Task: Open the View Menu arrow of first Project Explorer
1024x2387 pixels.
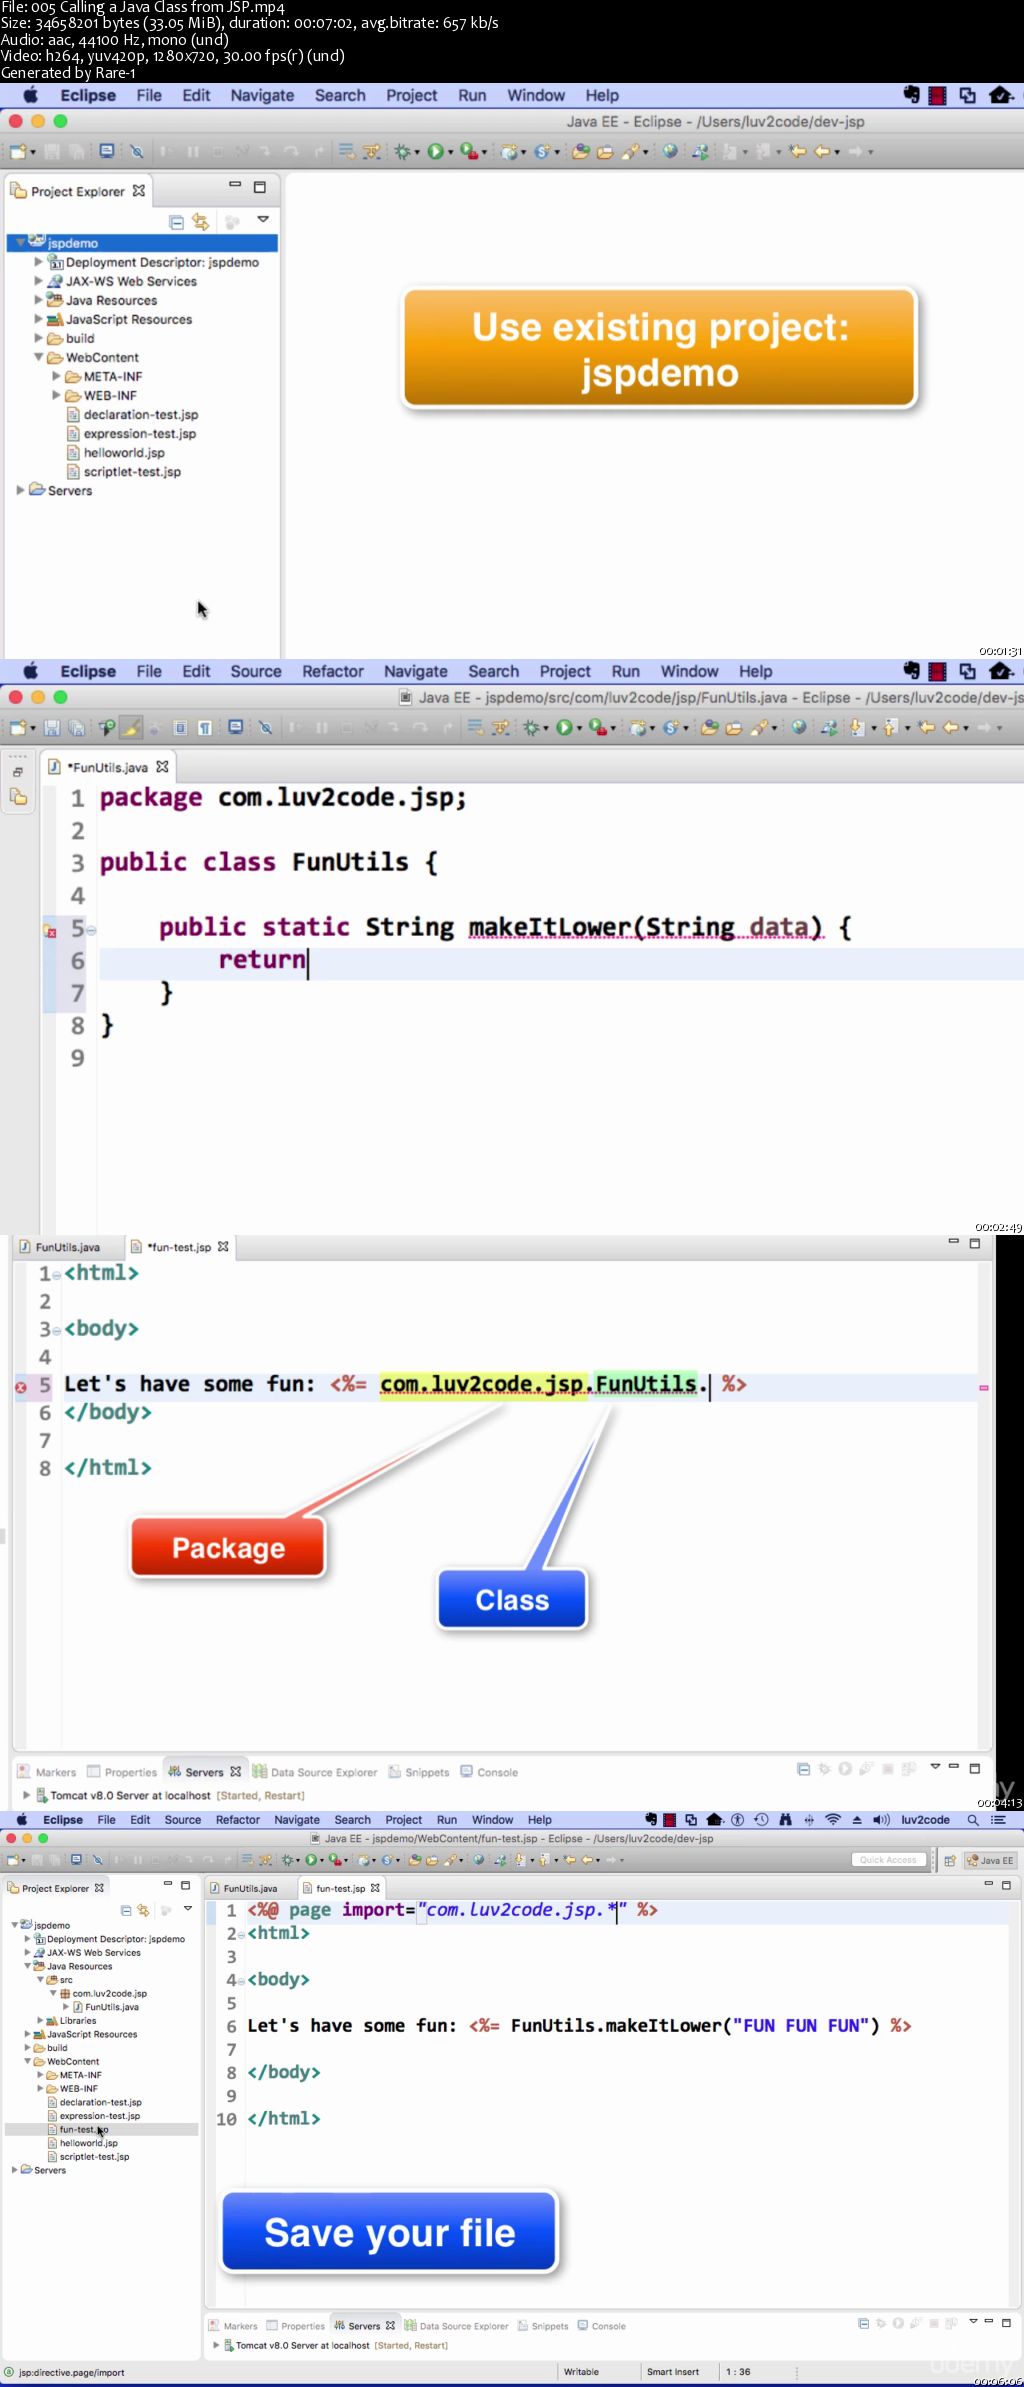Action: point(263,219)
